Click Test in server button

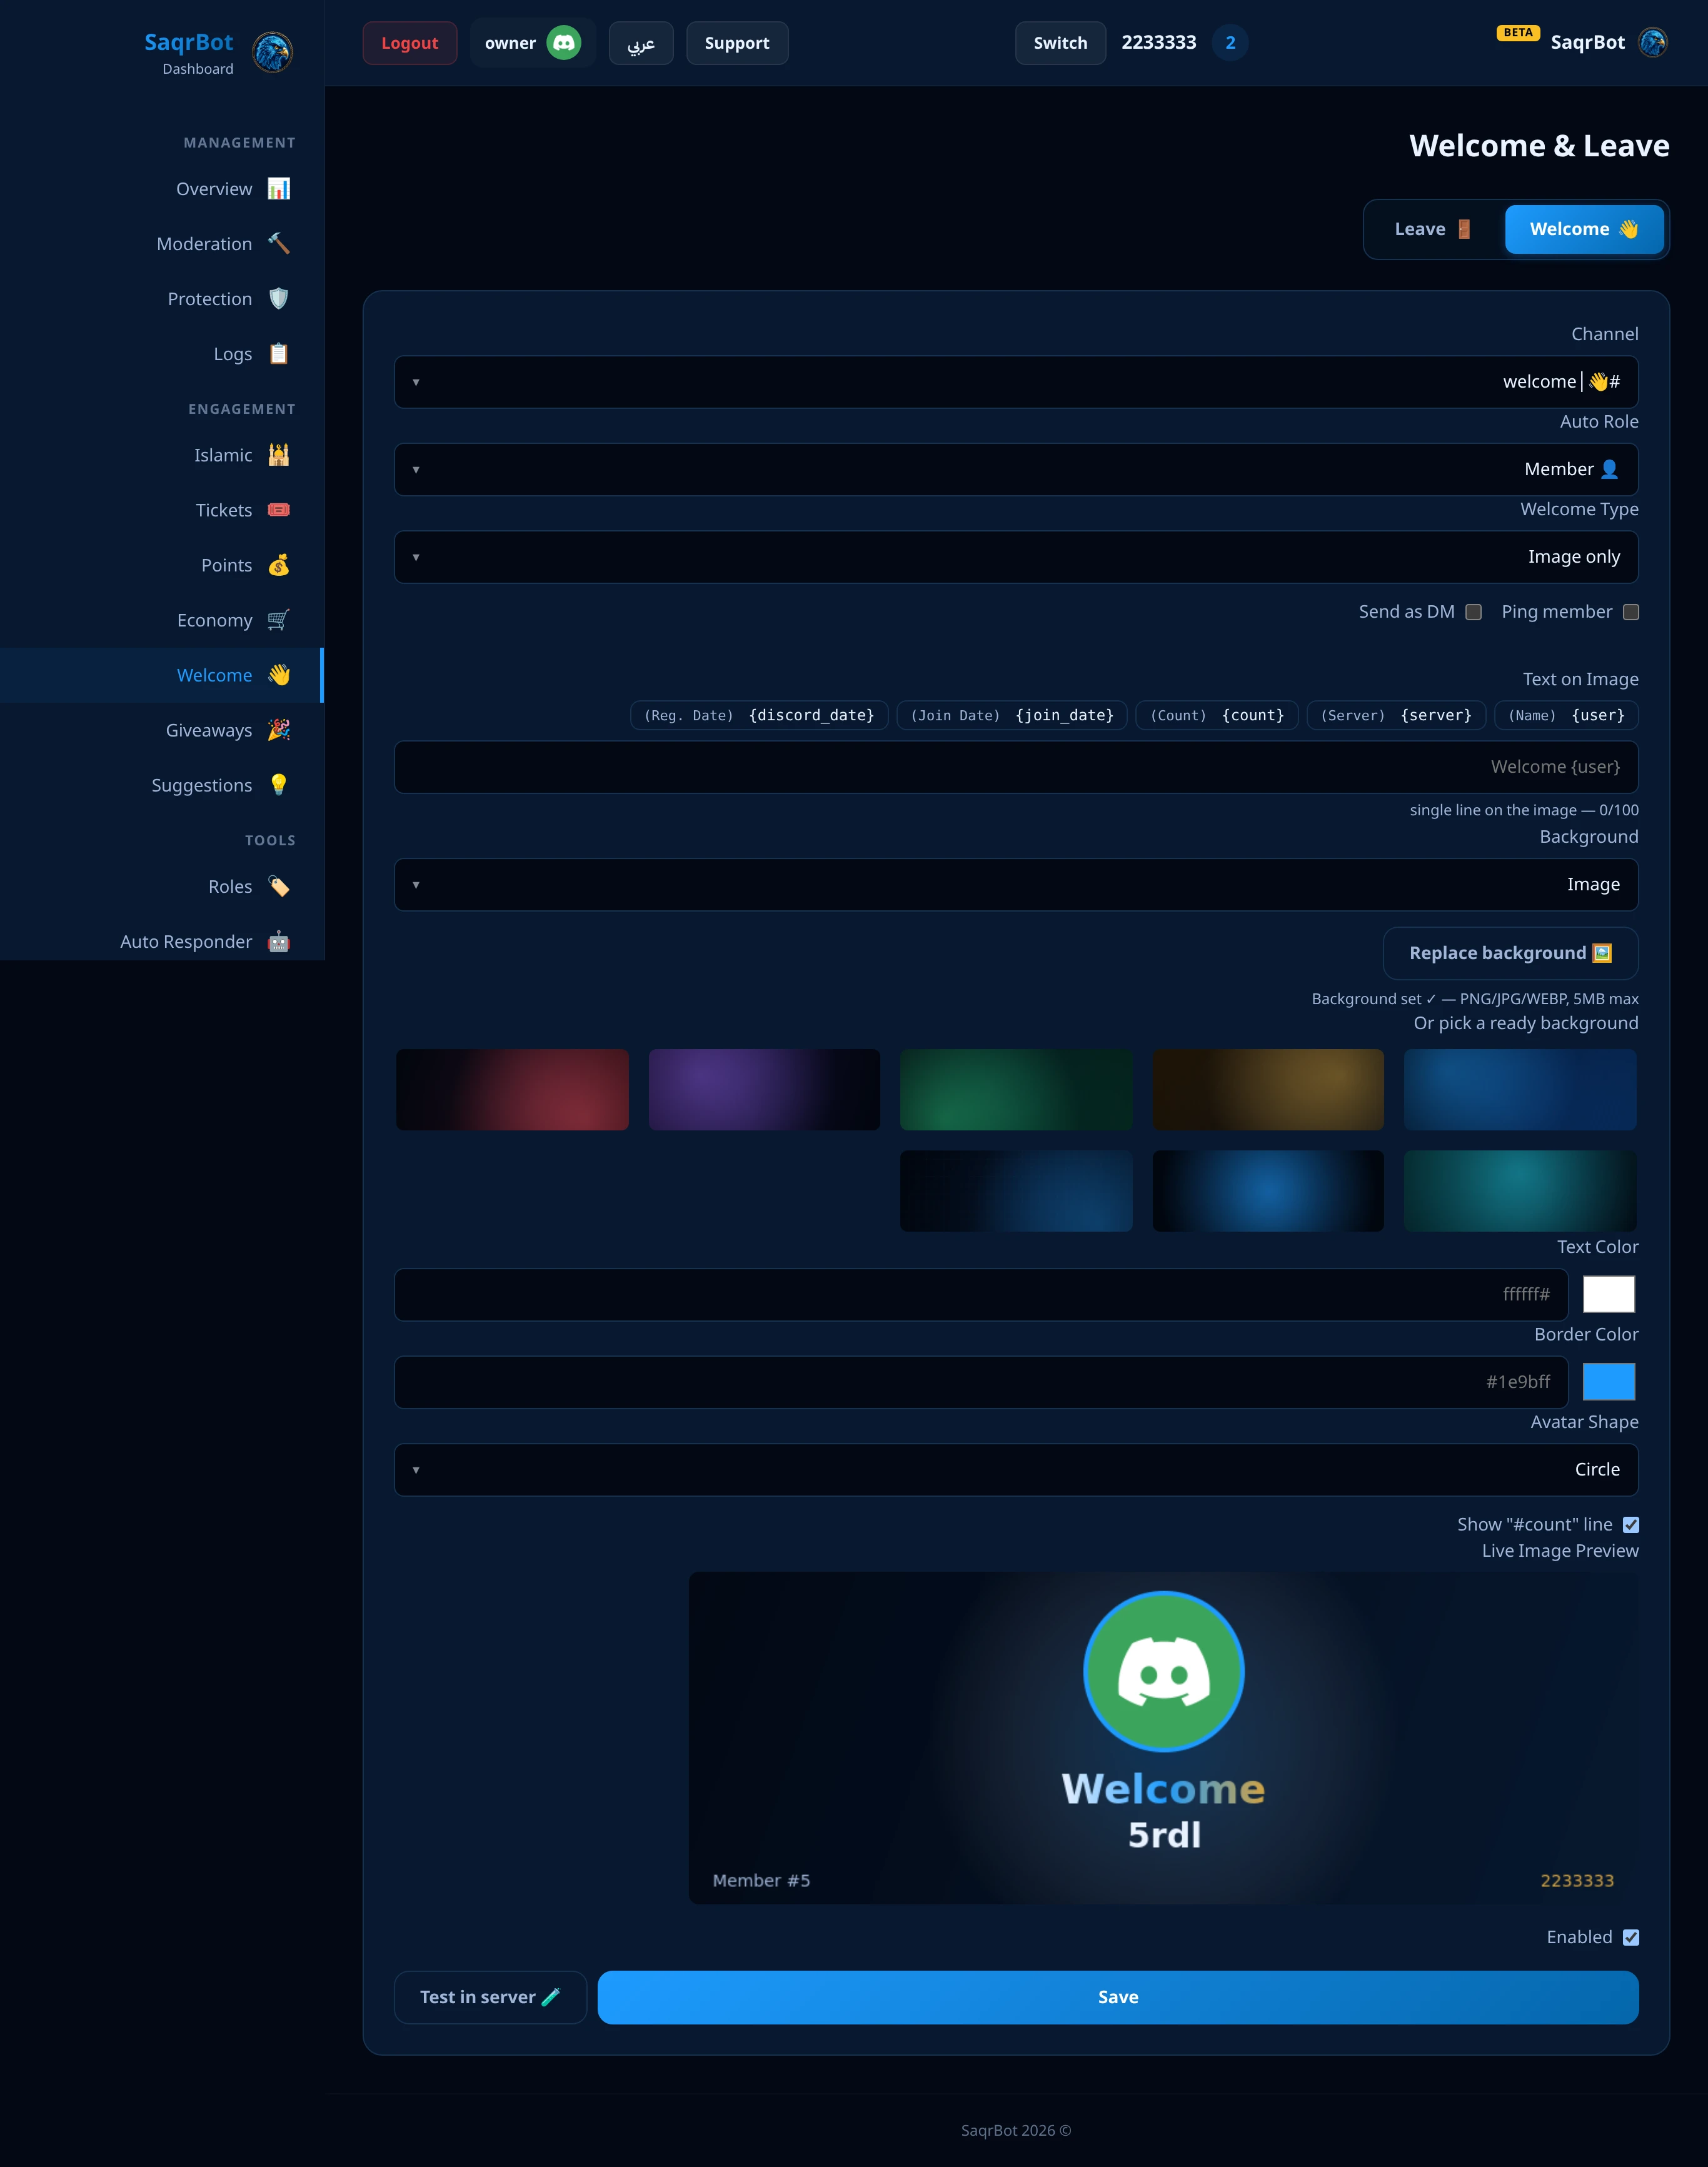(x=490, y=1998)
